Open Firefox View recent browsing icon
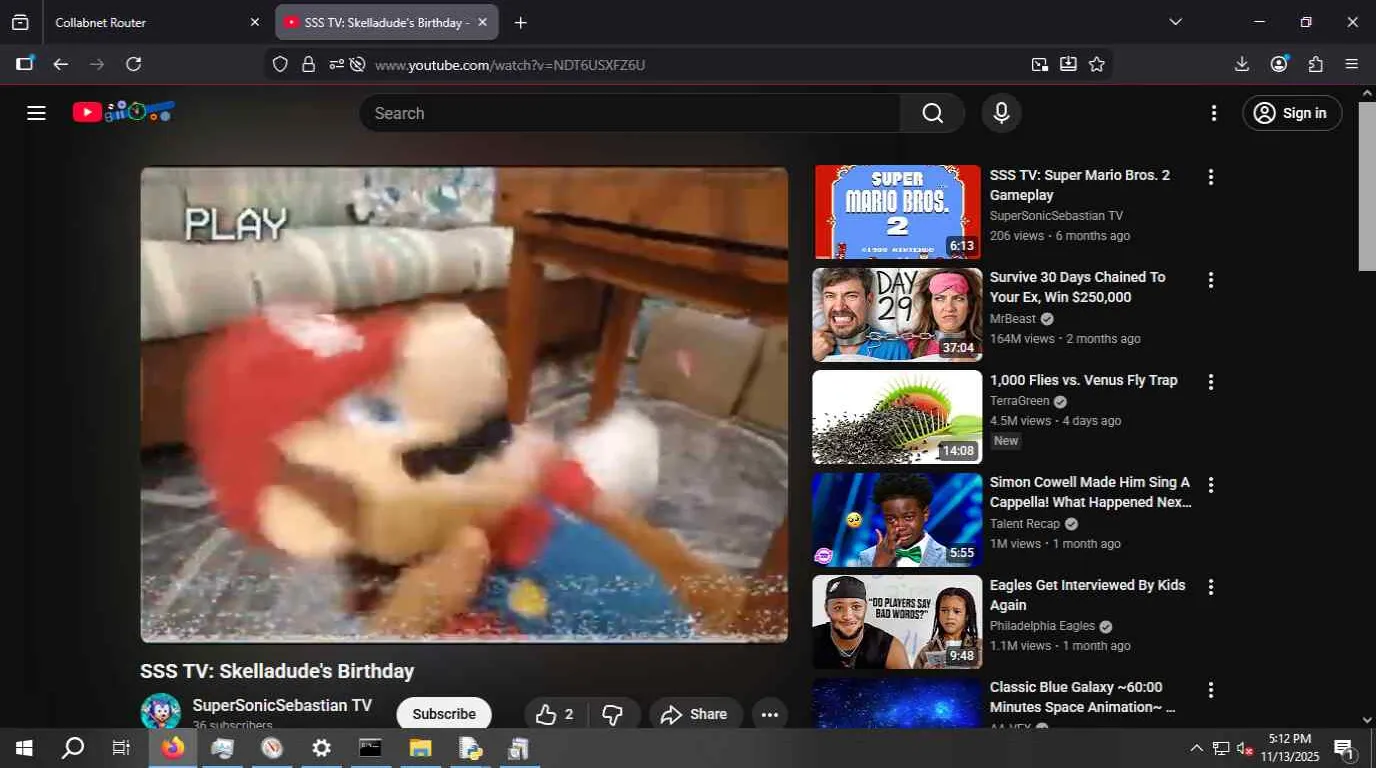 pos(20,22)
